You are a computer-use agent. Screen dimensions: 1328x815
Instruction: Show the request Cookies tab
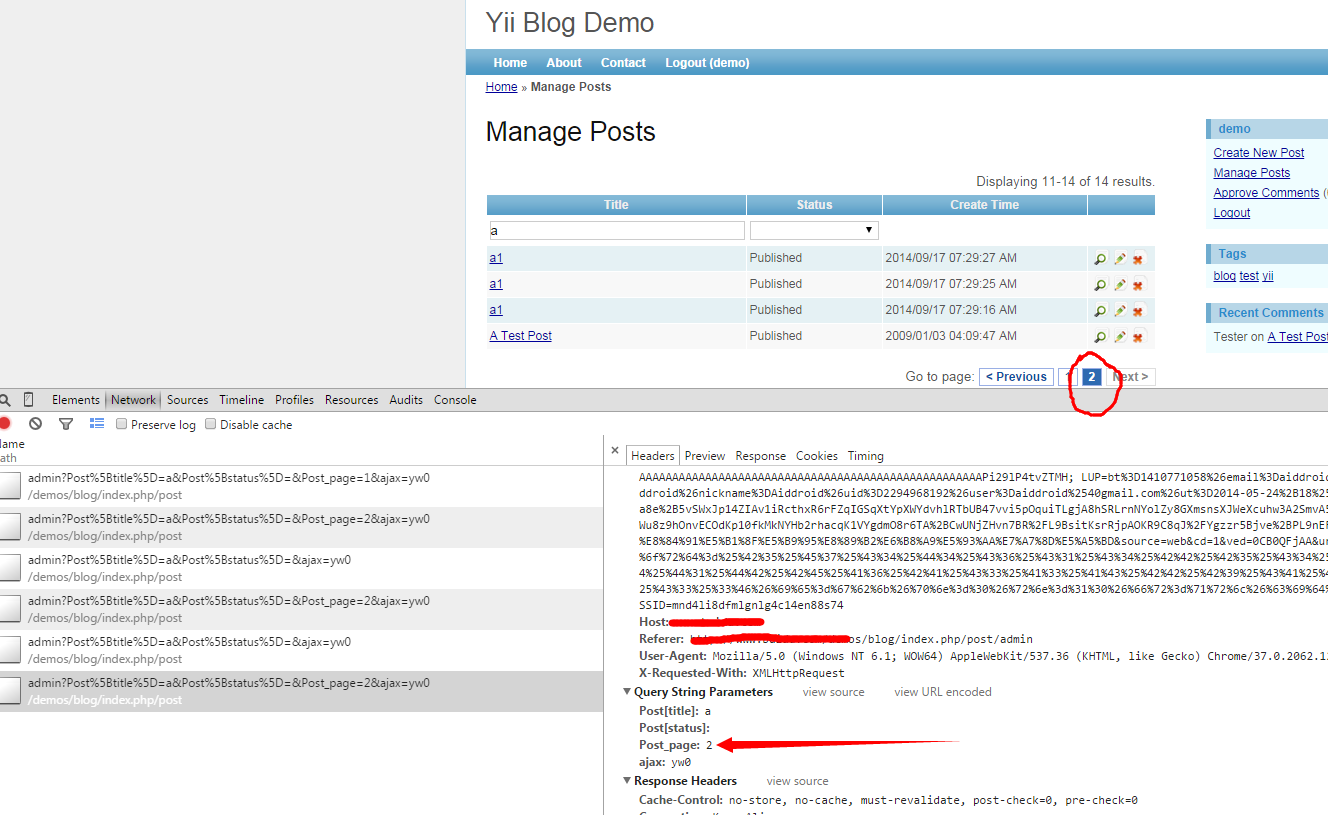click(817, 456)
